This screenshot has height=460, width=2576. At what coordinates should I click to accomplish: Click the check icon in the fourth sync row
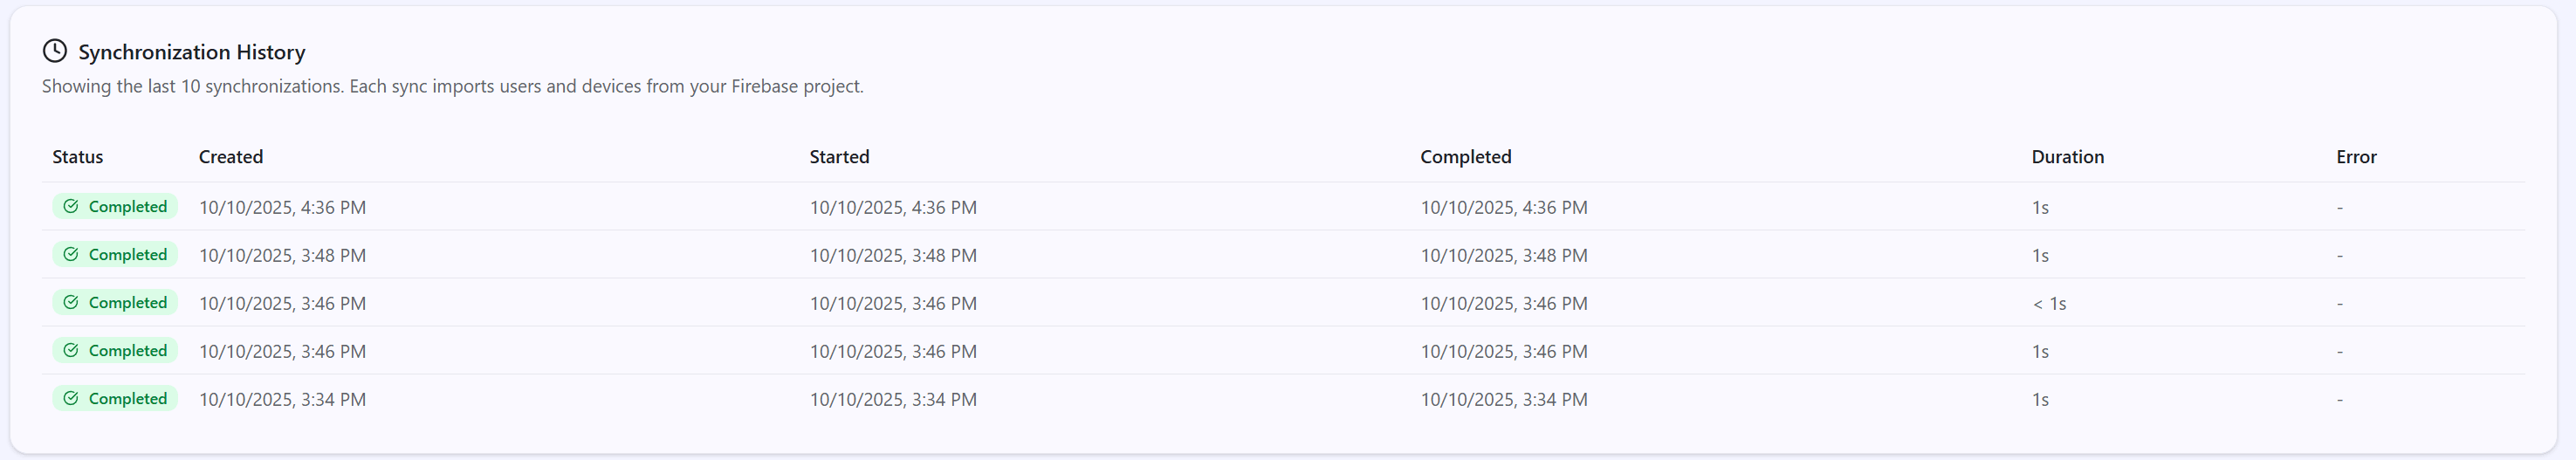71,351
